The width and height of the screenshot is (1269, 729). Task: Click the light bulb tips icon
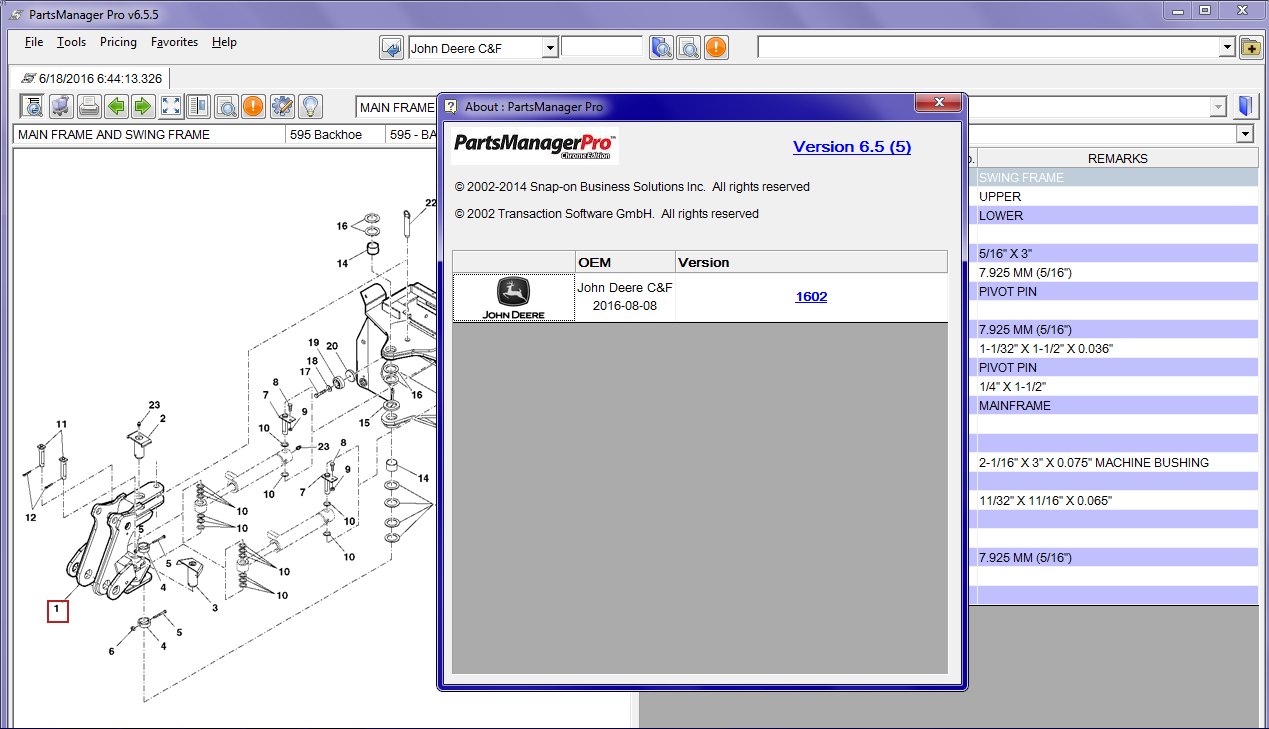point(309,106)
